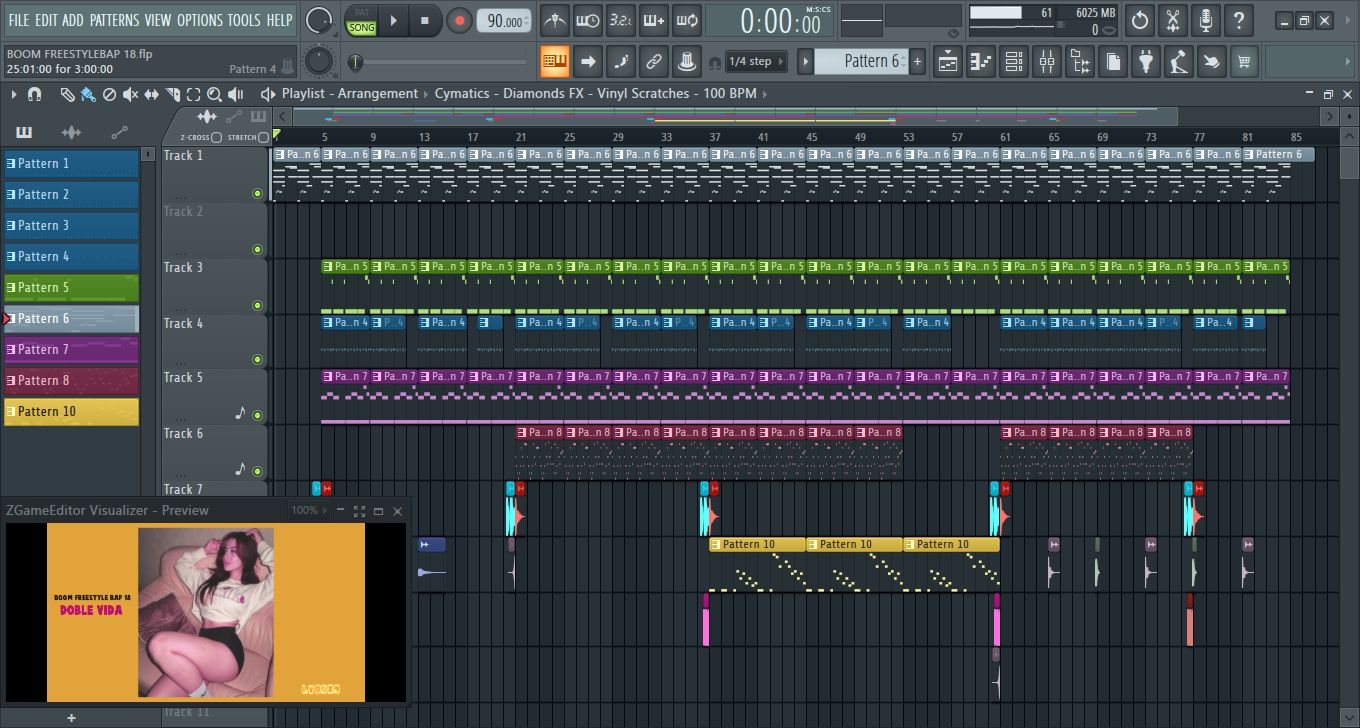Click the song position slider

[x=440, y=63]
